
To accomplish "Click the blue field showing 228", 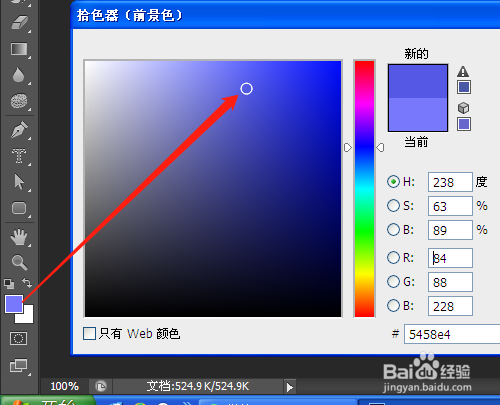I will (450, 306).
